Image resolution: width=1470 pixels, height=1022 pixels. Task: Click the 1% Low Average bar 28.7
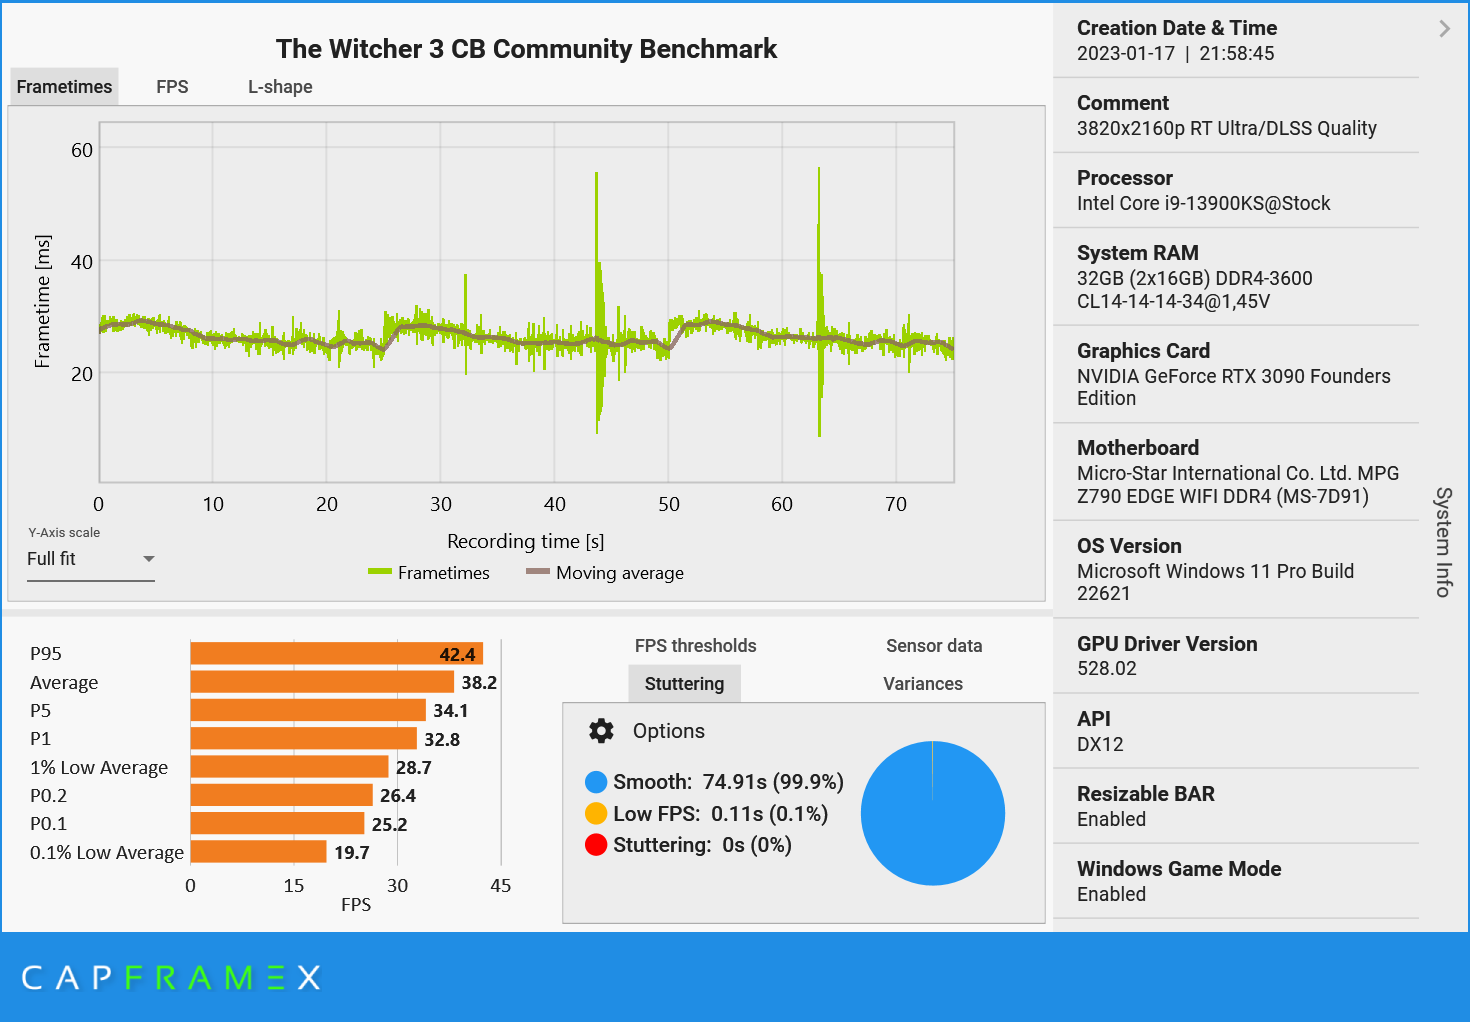290,767
